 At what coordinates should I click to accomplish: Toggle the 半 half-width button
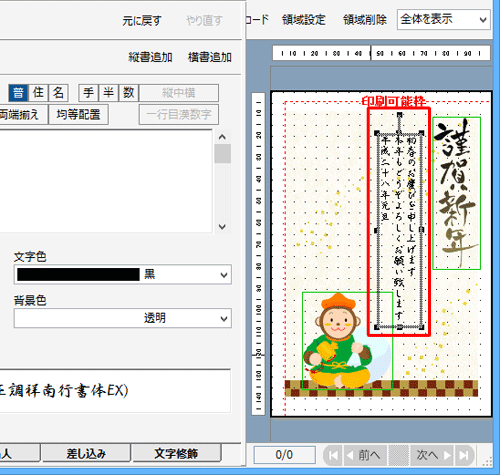[108, 93]
